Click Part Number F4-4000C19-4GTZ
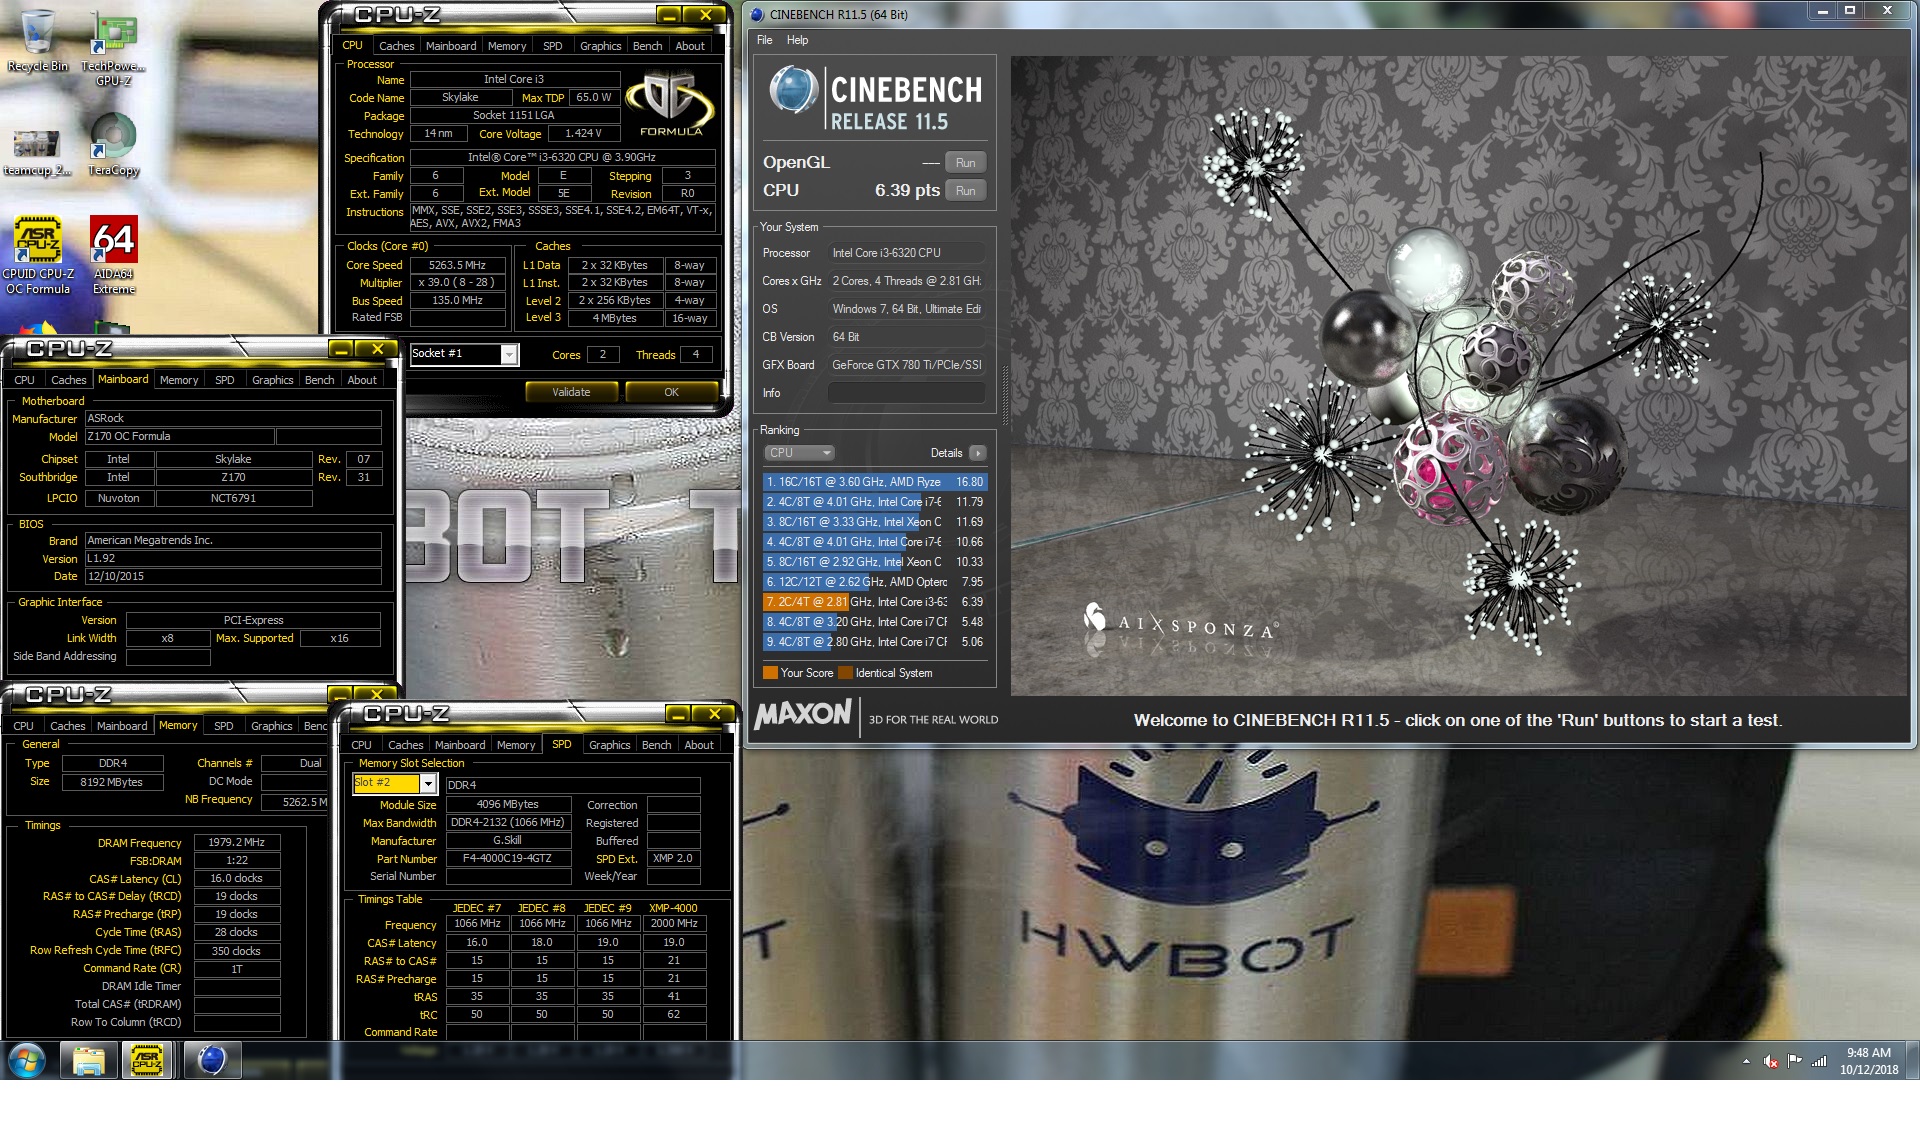The height and width of the screenshot is (1134, 1920). (507, 858)
